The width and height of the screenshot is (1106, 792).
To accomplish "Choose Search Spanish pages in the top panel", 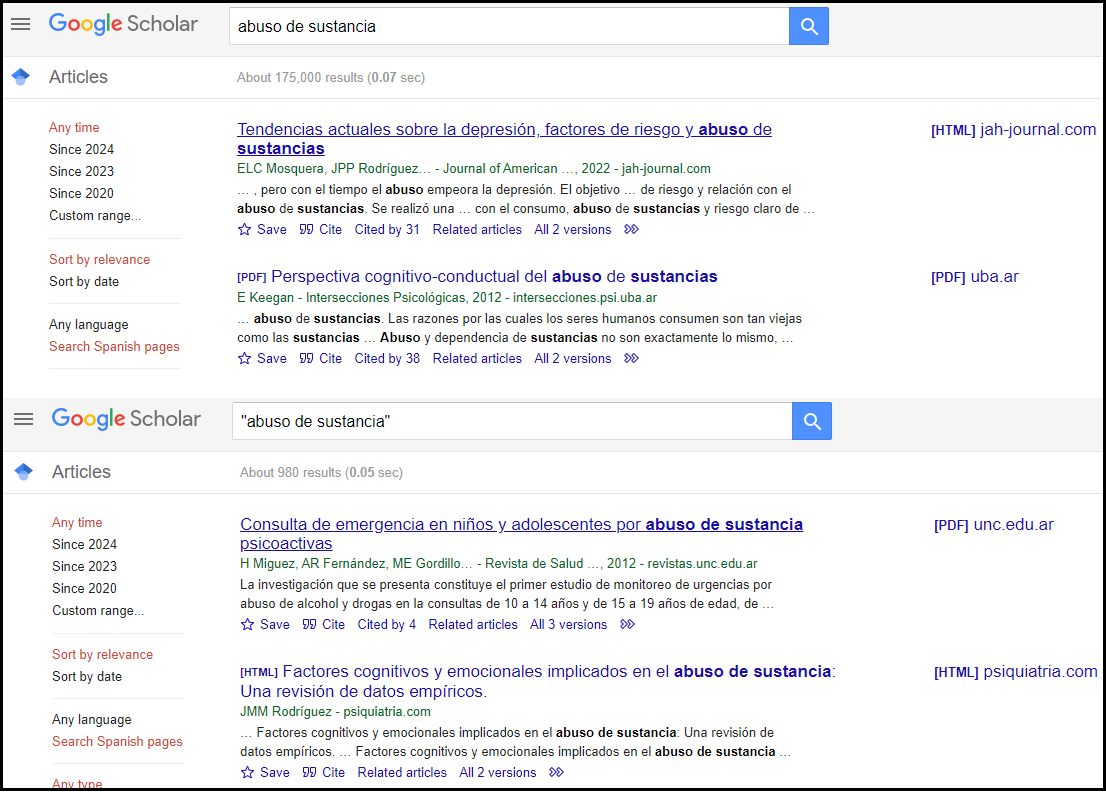I will pos(114,347).
